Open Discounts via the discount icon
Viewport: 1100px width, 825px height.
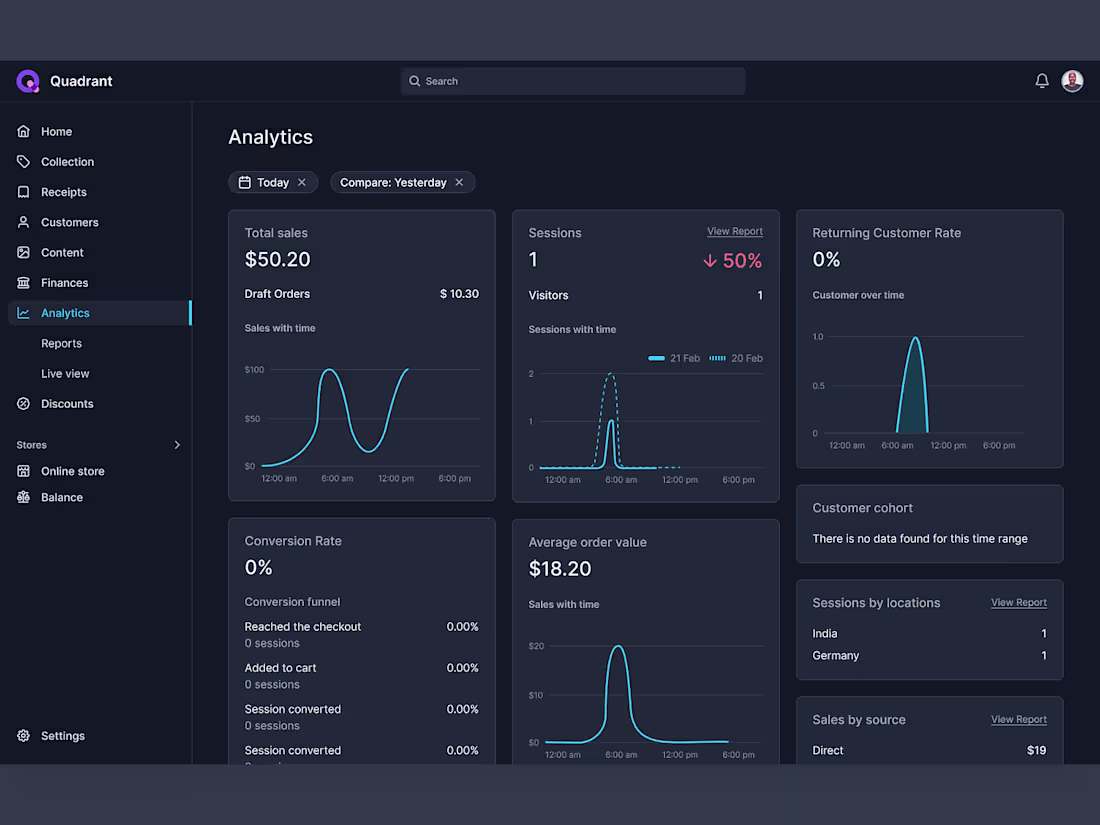pyautogui.click(x=23, y=403)
